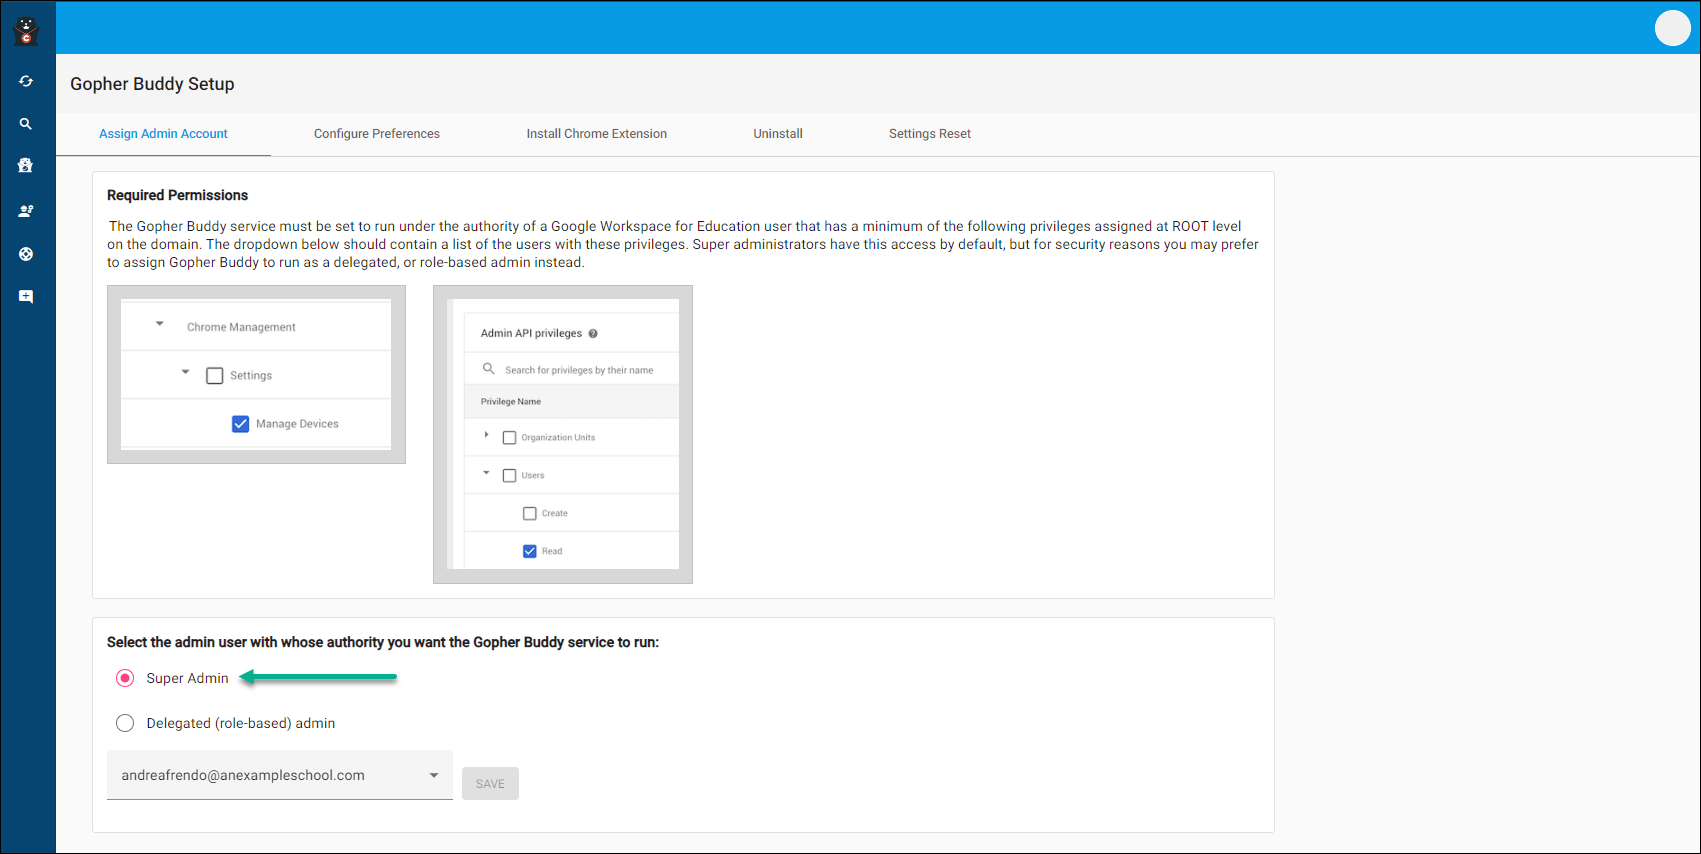Open the search sidebar icon
1701x854 pixels.
[x=26, y=124]
